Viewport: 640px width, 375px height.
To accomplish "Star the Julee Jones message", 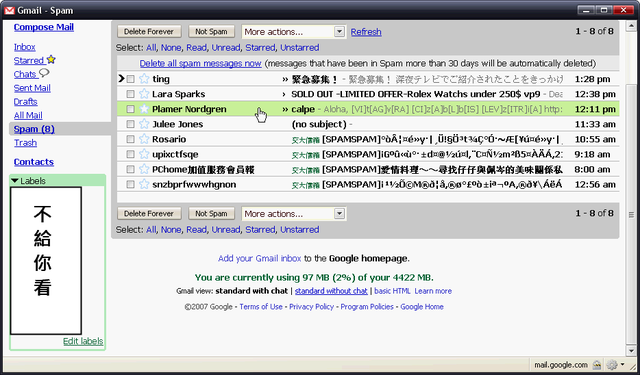I will (x=144, y=124).
